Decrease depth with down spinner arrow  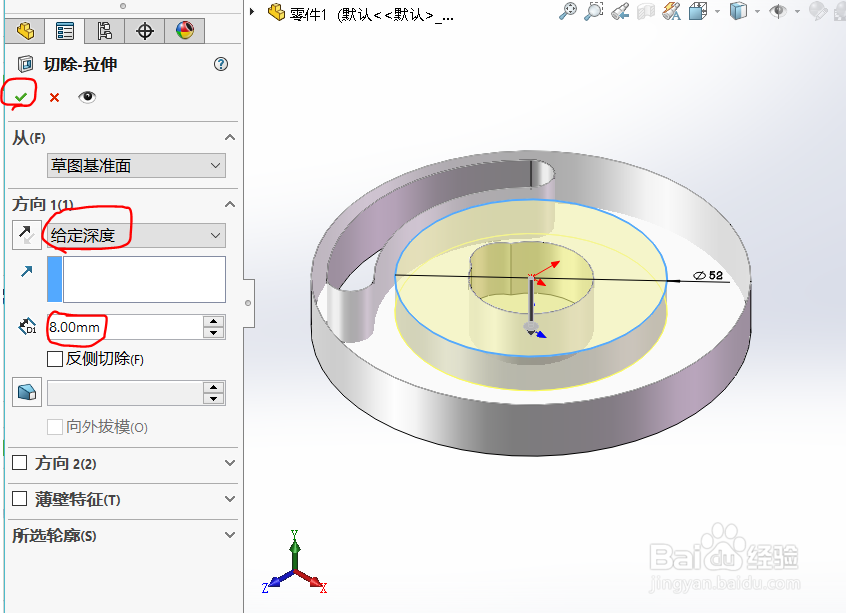tap(214, 333)
